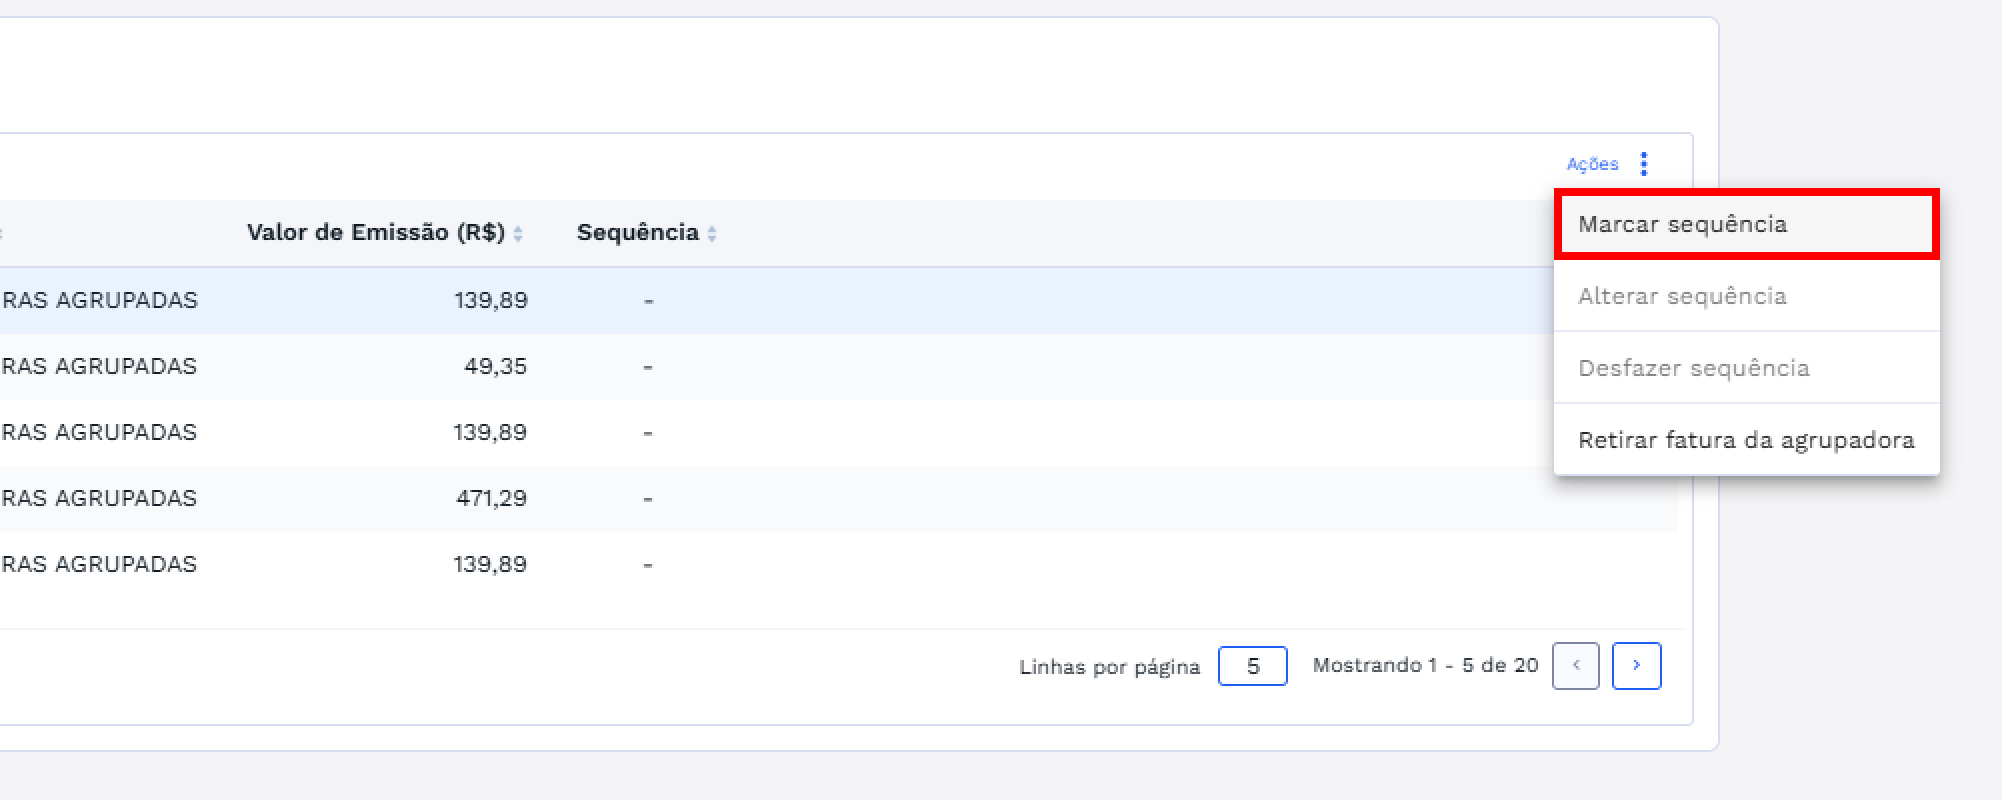Click the Ações link label
Image resolution: width=2002 pixels, height=800 pixels.
point(1592,164)
